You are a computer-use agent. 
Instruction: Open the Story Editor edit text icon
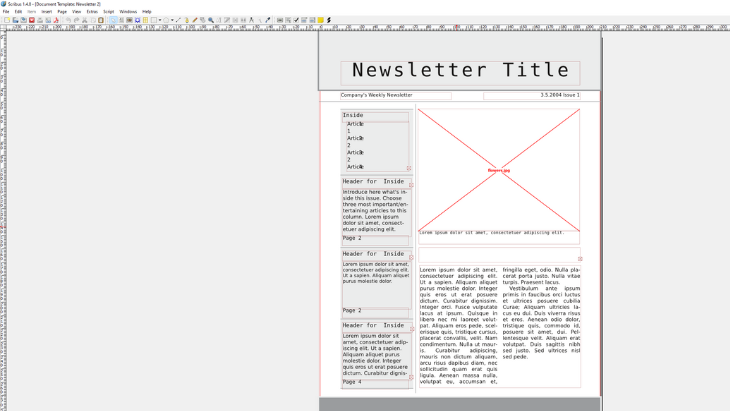227,20
